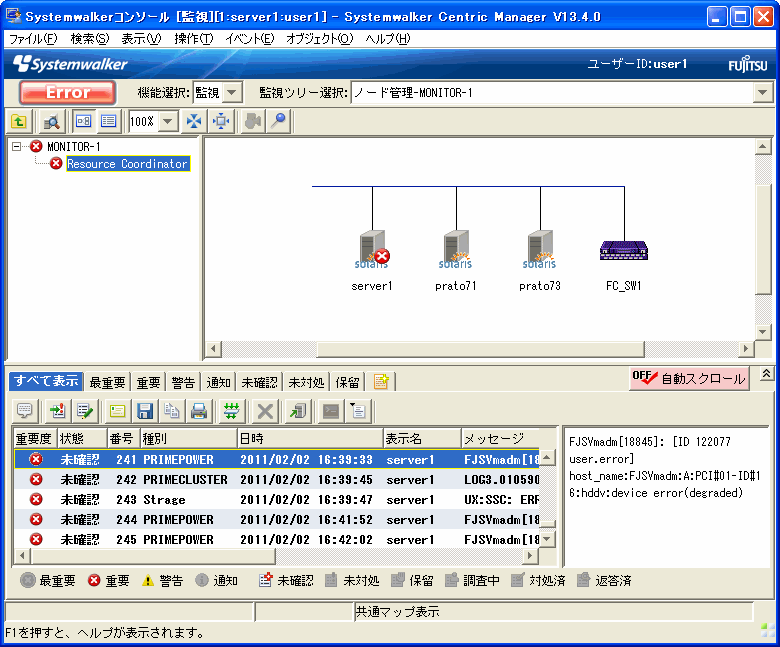Click the event detail card icon
Viewport: 780px width, 647px height.
point(117,411)
